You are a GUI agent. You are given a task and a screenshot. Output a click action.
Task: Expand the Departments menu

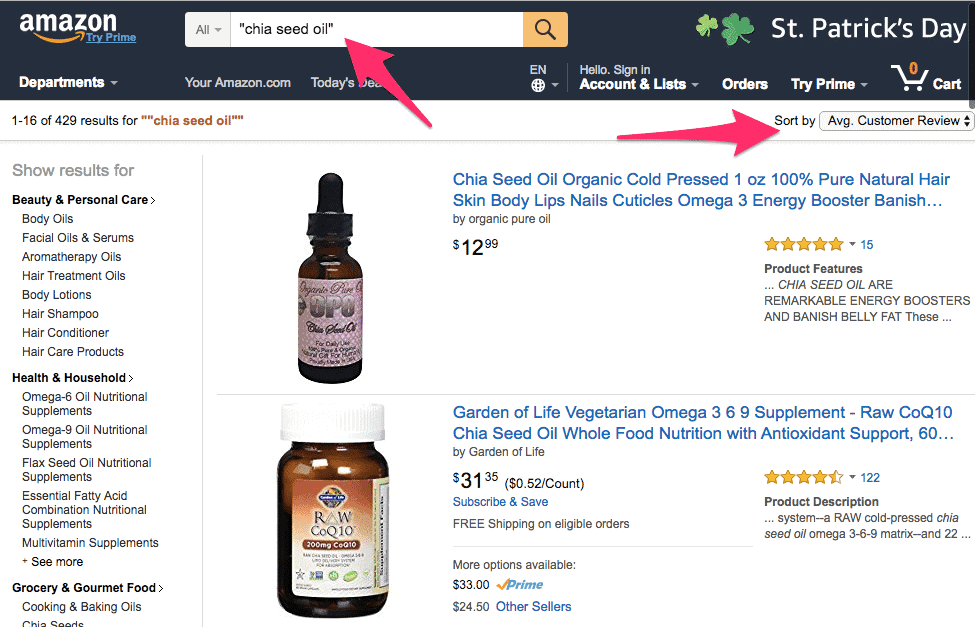coord(68,83)
